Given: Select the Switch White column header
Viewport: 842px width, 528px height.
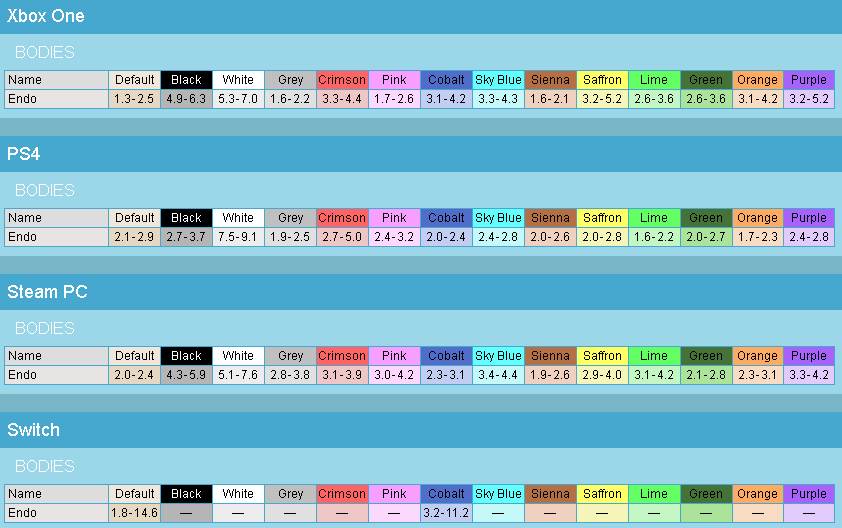Looking at the screenshot, I should (x=238, y=494).
